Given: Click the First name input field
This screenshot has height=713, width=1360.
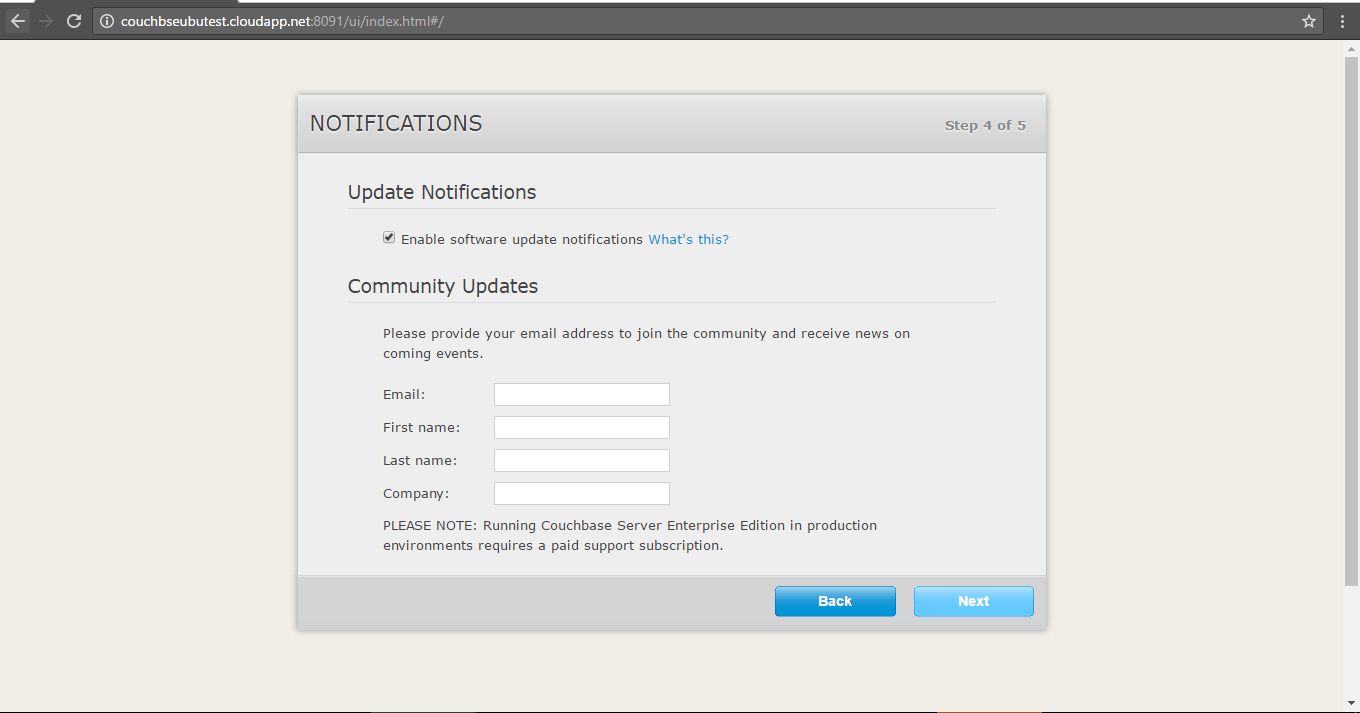Looking at the screenshot, I should point(581,427).
